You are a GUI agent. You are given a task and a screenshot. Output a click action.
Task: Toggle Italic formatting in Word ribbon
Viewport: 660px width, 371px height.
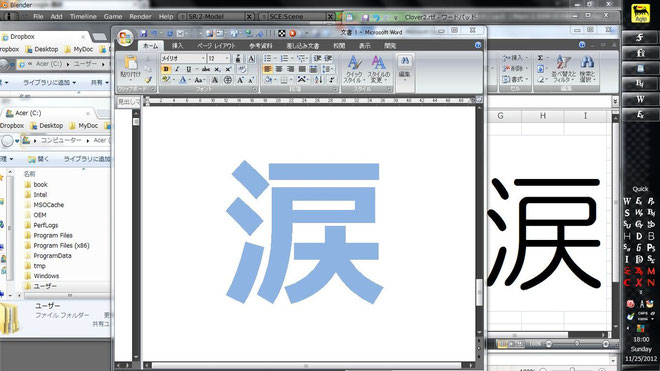pos(177,69)
